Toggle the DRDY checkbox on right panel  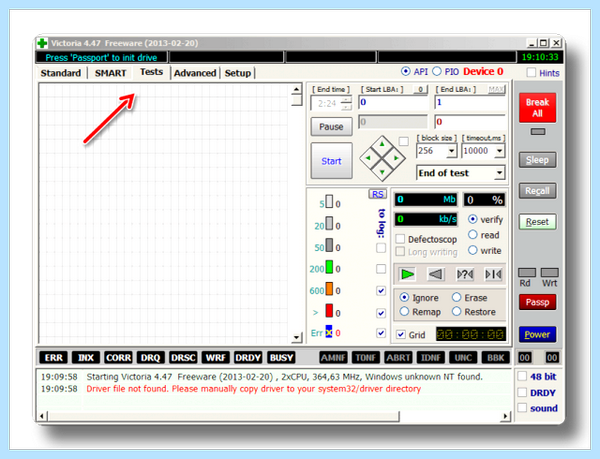(x=522, y=392)
